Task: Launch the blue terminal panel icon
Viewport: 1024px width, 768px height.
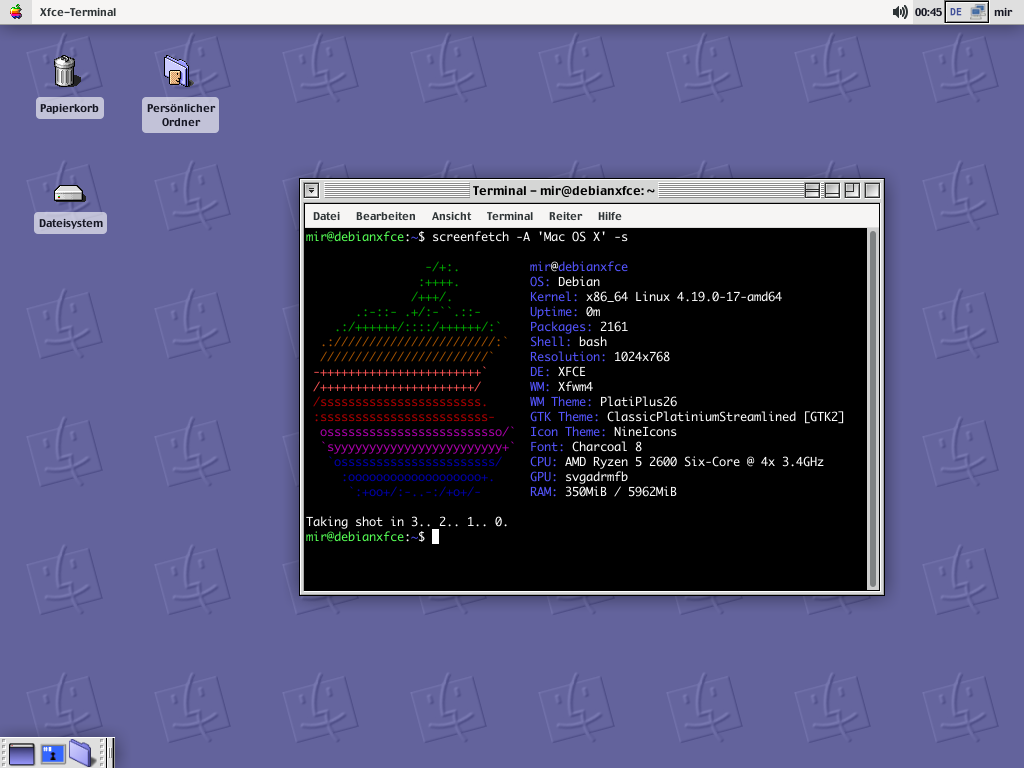Action: tap(53, 754)
